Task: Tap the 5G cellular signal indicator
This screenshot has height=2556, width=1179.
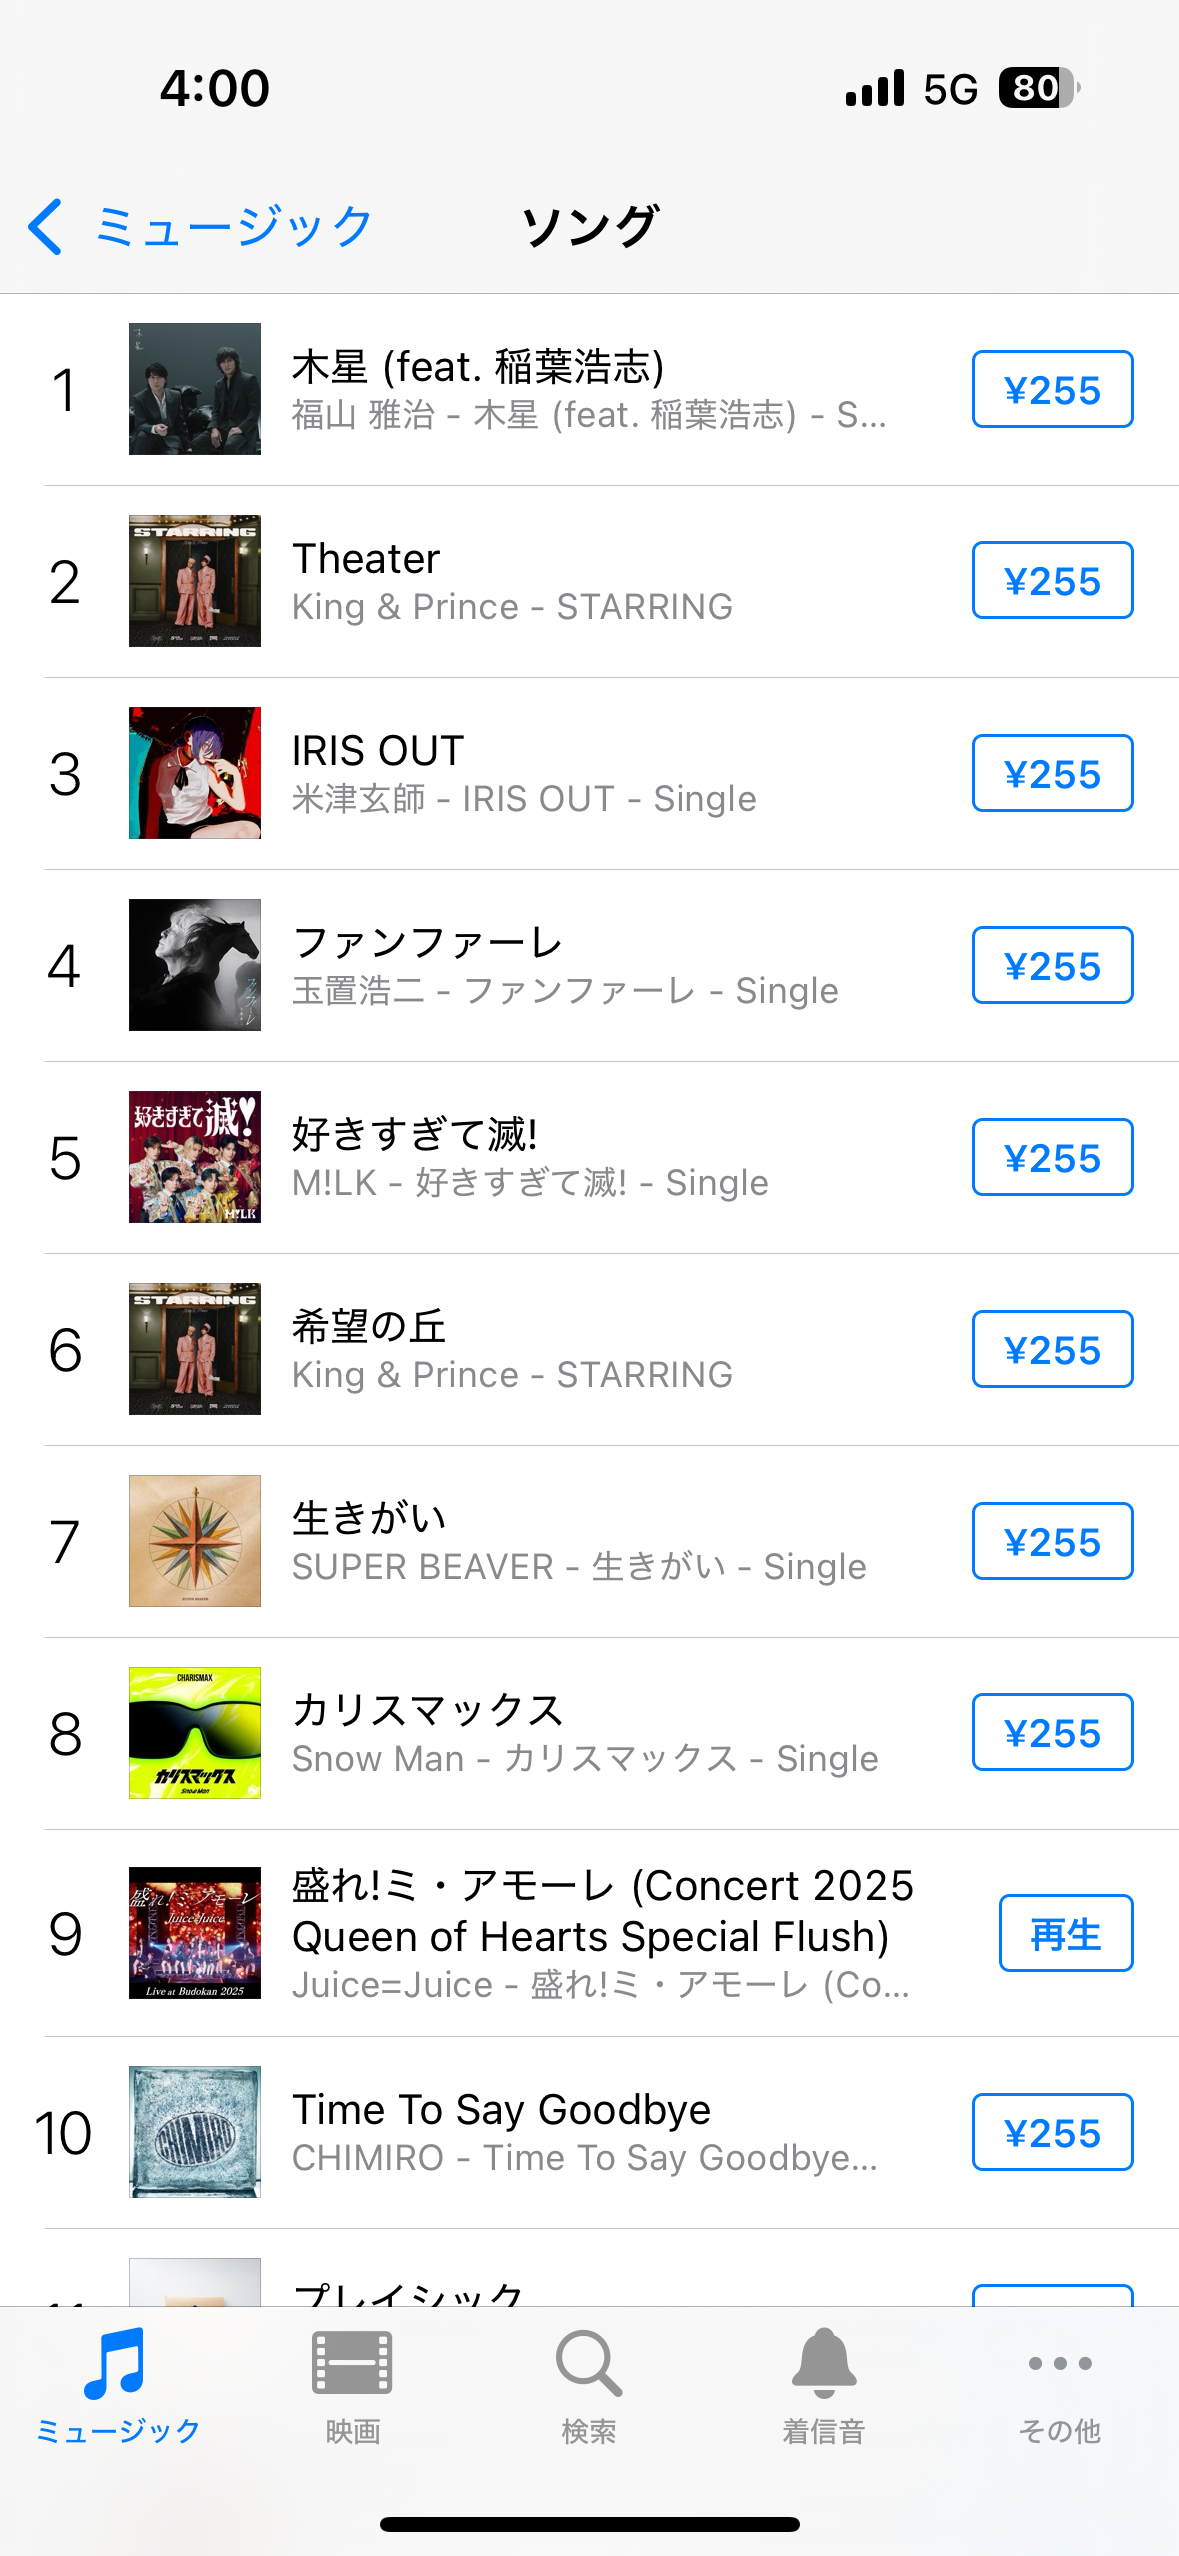Action: pyautogui.click(x=950, y=90)
